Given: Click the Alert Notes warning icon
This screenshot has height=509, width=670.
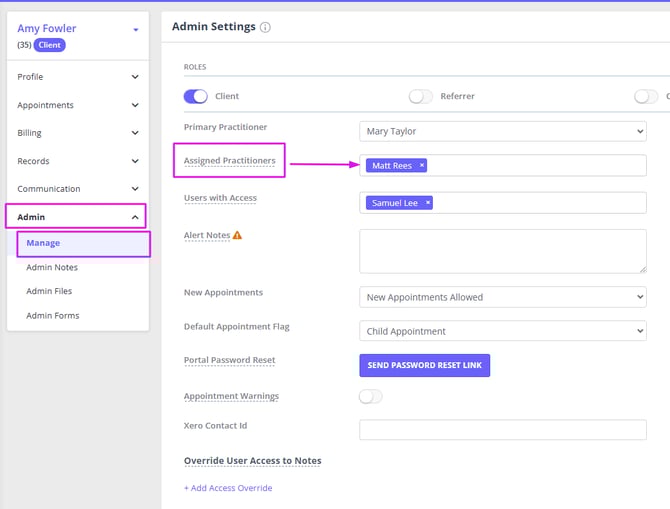Looking at the screenshot, I should click(x=238, y=236).
